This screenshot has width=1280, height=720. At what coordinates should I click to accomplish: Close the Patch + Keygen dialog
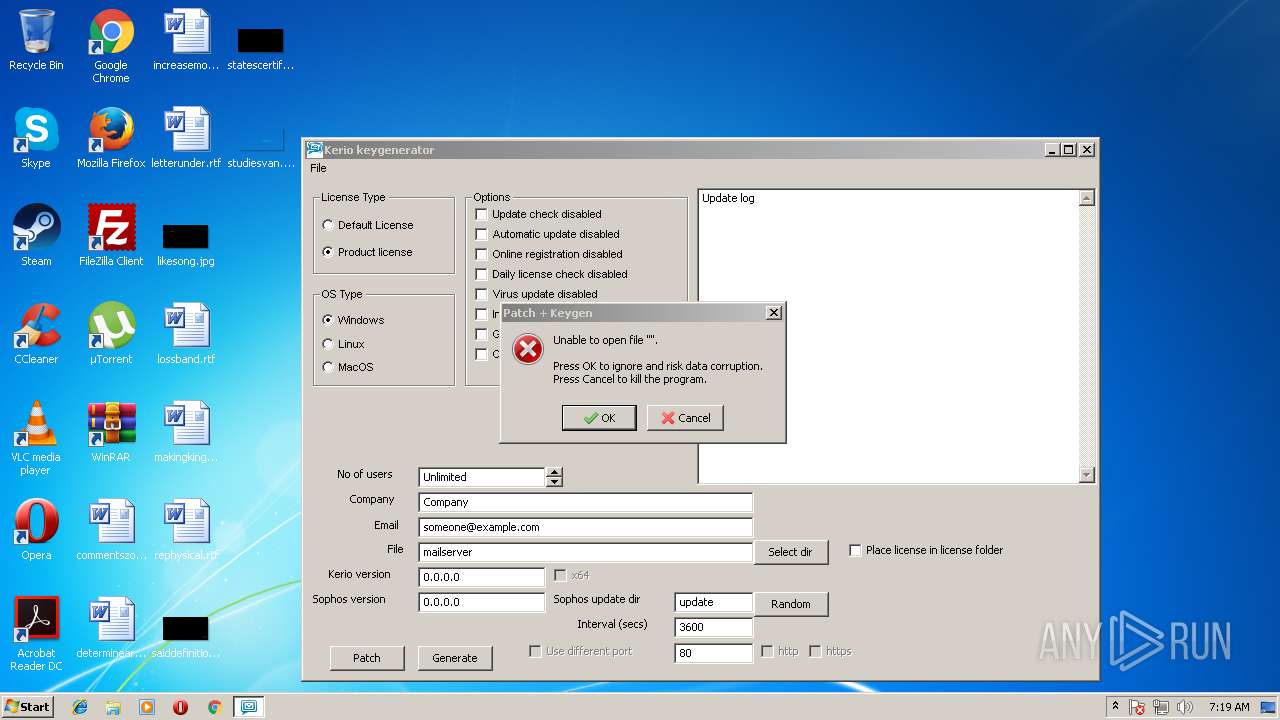(x=773, y=313)
